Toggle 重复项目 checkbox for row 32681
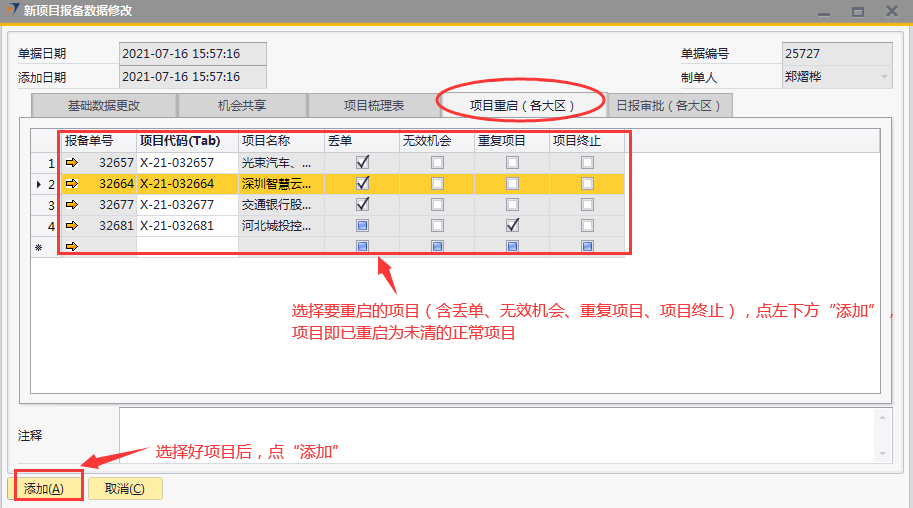Screen dimensions: 913x508 512,225
